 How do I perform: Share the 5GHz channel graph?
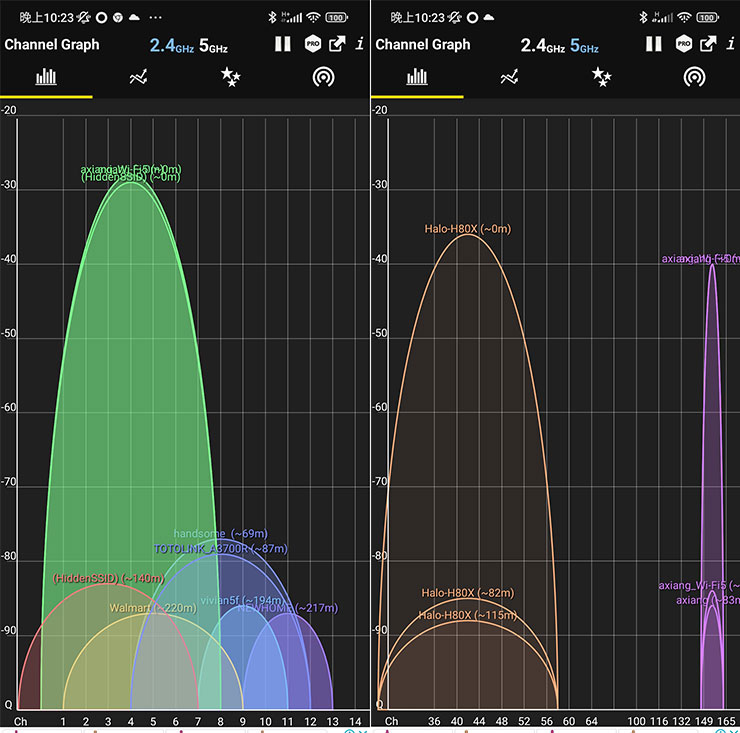709,44
